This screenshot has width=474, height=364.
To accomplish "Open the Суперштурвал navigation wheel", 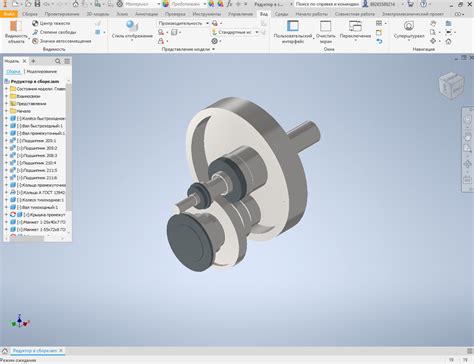I will click(409, 26).
